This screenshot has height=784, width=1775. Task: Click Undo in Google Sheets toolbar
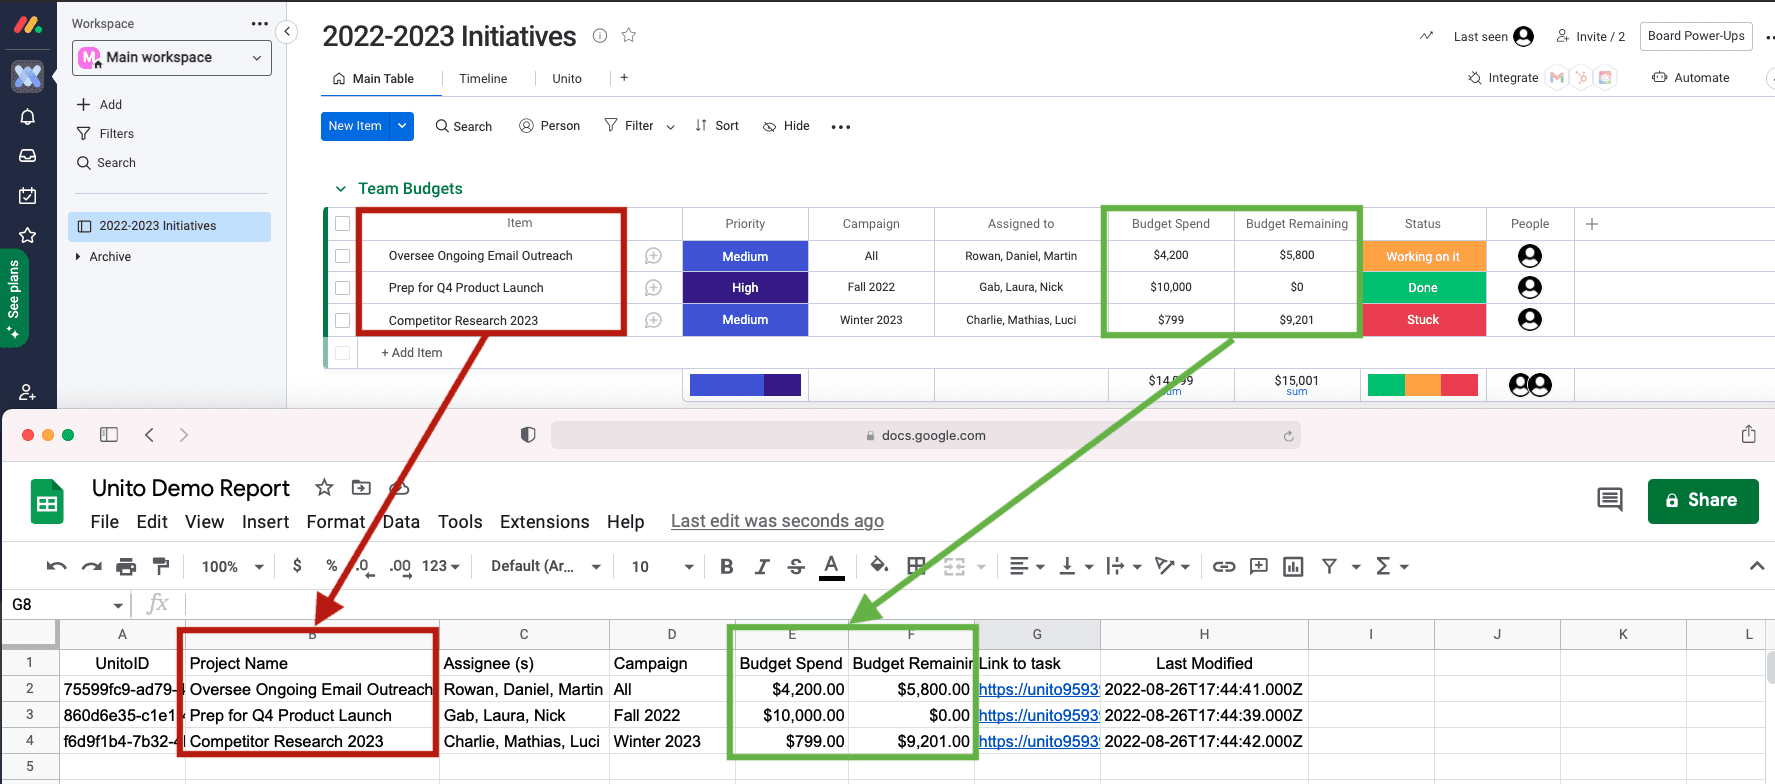point(56,567)
